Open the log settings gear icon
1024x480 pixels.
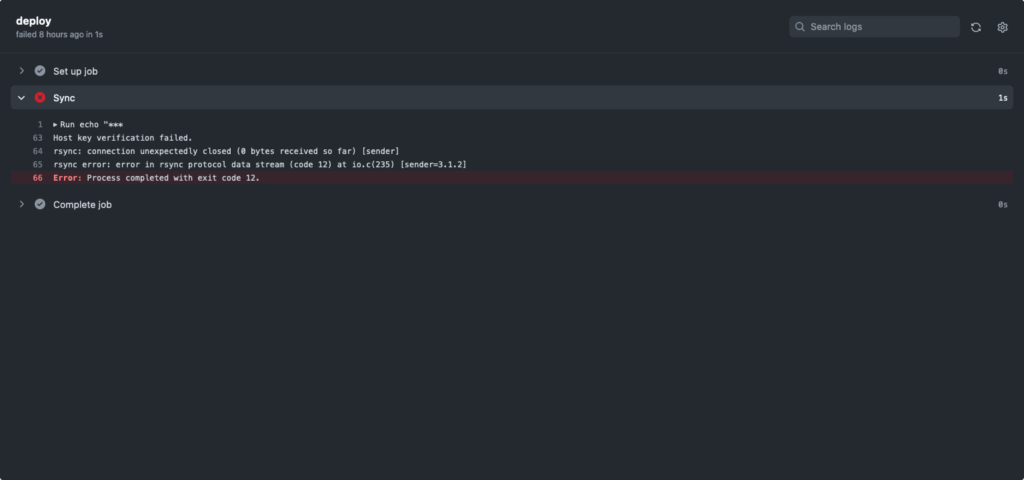[x=1002, y=27]
